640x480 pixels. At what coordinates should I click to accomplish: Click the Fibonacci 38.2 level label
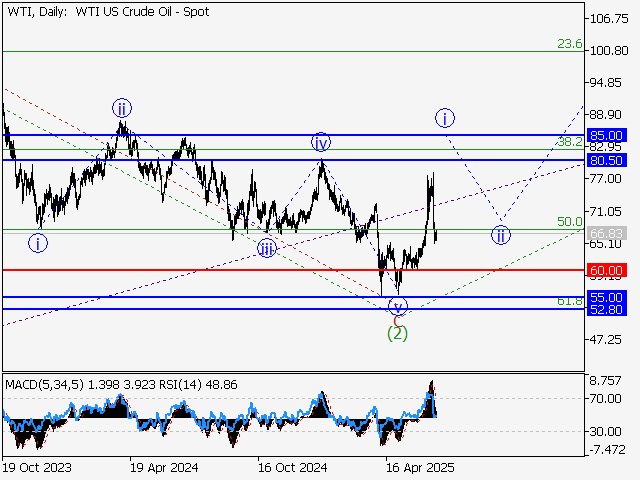click(x=569, y=143)
